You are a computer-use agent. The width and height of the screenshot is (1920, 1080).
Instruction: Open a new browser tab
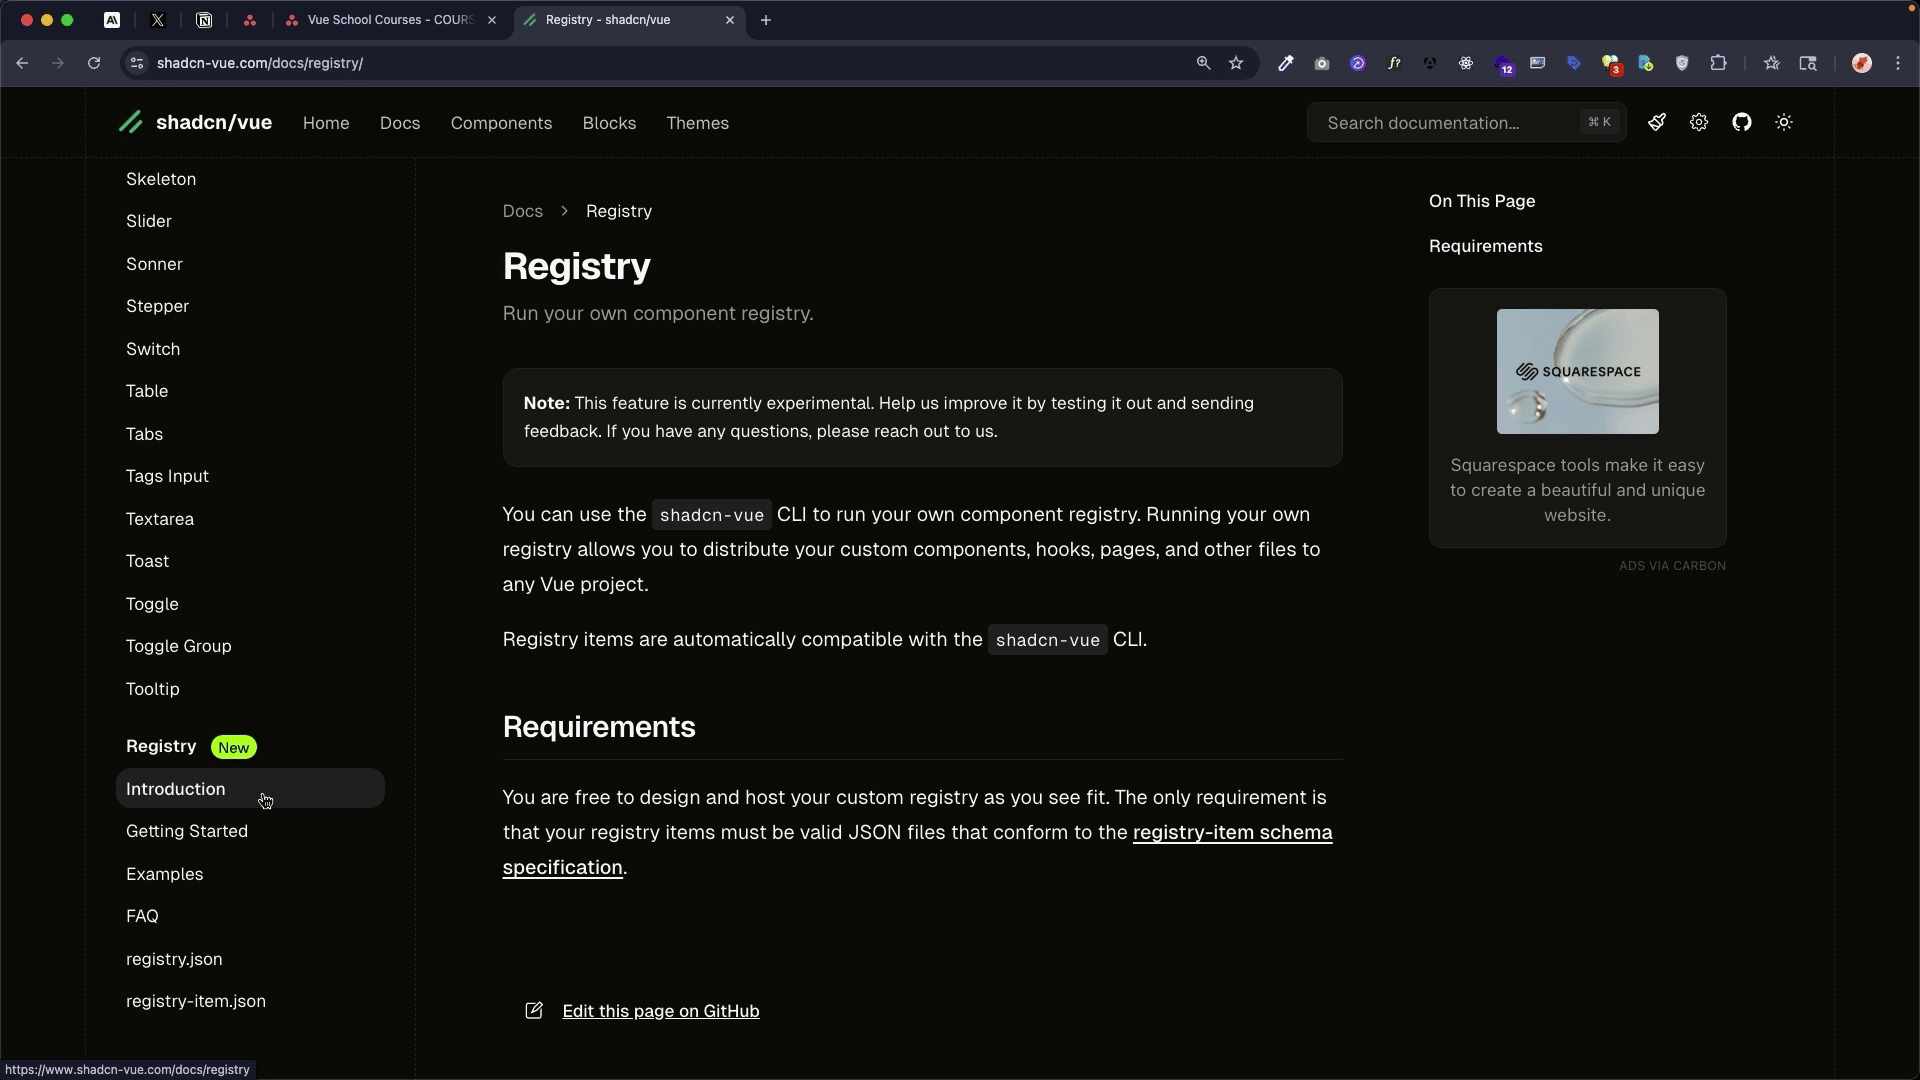click(x=766, y=20)
